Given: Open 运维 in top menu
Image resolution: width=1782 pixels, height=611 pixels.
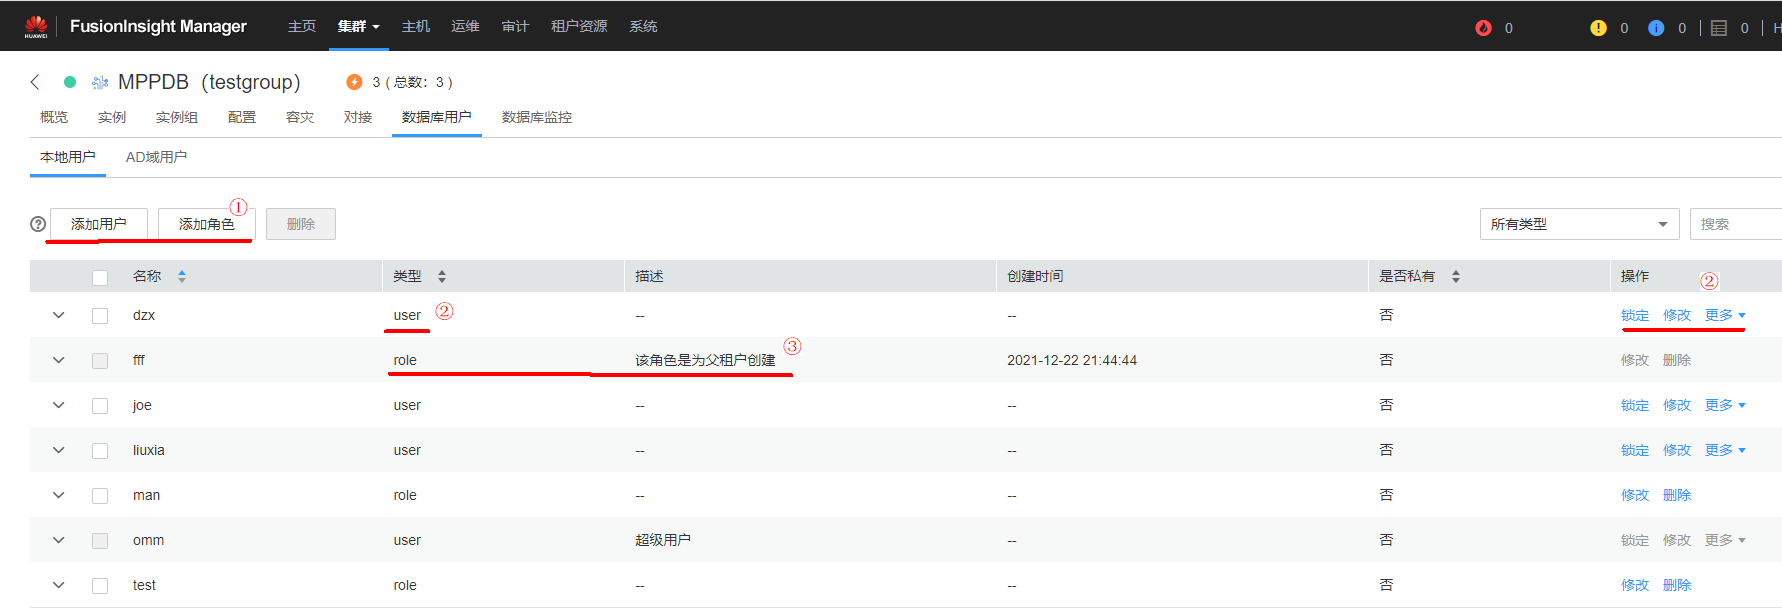Looking at the screenshot, I should pos(465,26).
